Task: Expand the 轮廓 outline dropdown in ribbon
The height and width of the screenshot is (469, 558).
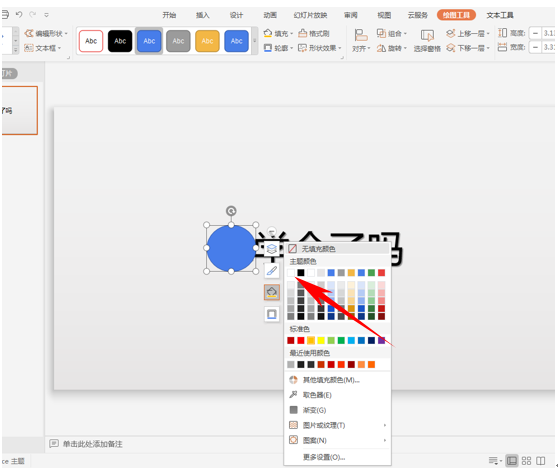Action: click(291, 48)
